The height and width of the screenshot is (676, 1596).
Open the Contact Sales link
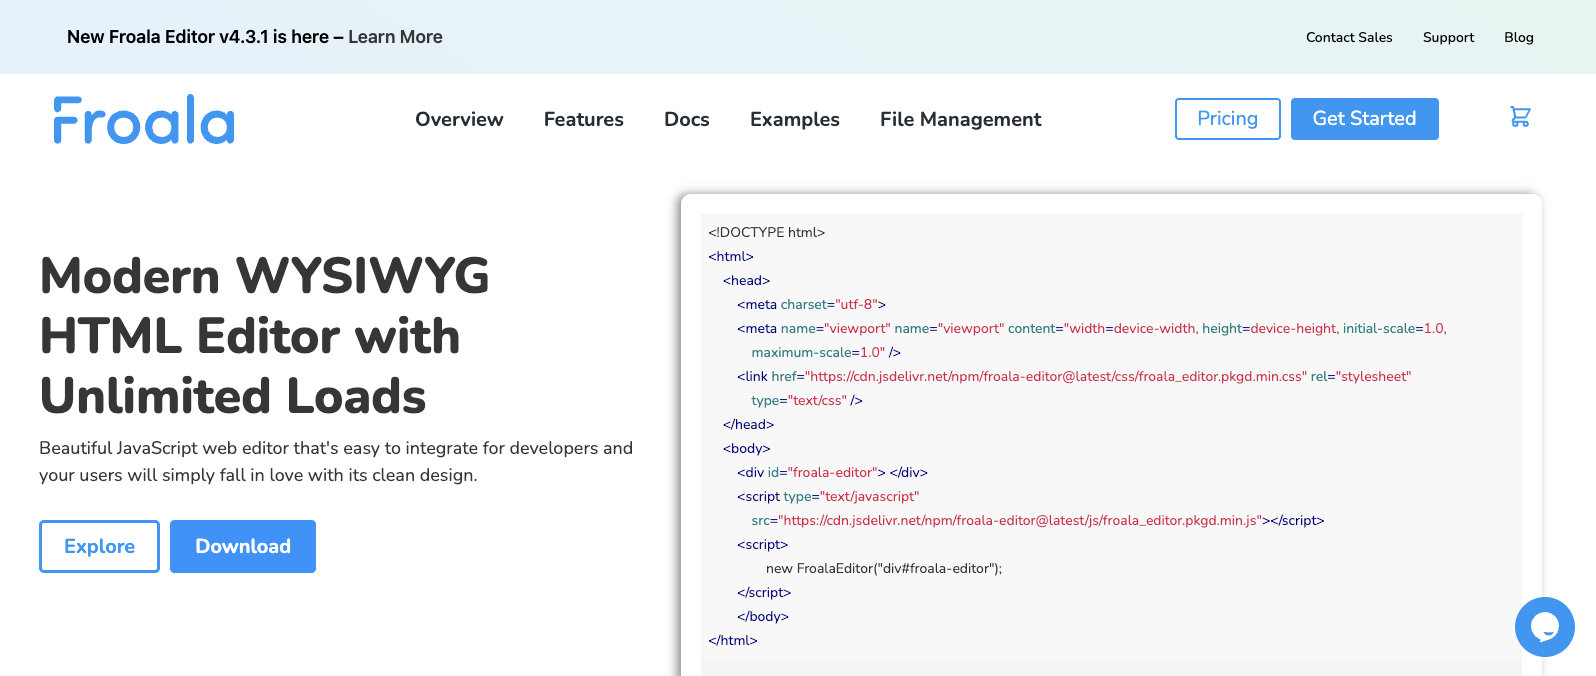(x=1349, y=37)
